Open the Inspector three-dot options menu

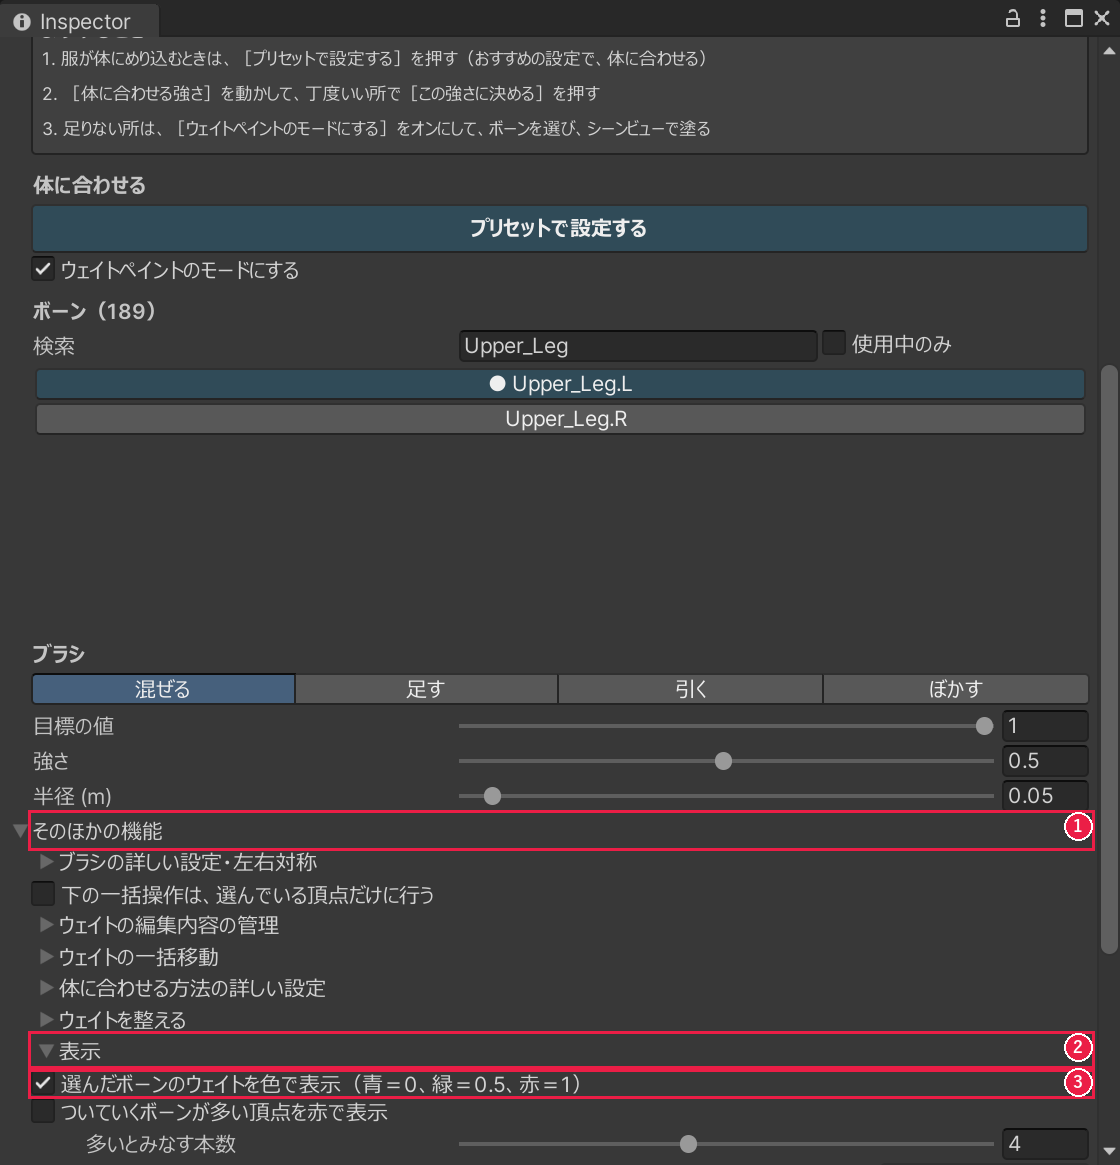point(1043,18)
